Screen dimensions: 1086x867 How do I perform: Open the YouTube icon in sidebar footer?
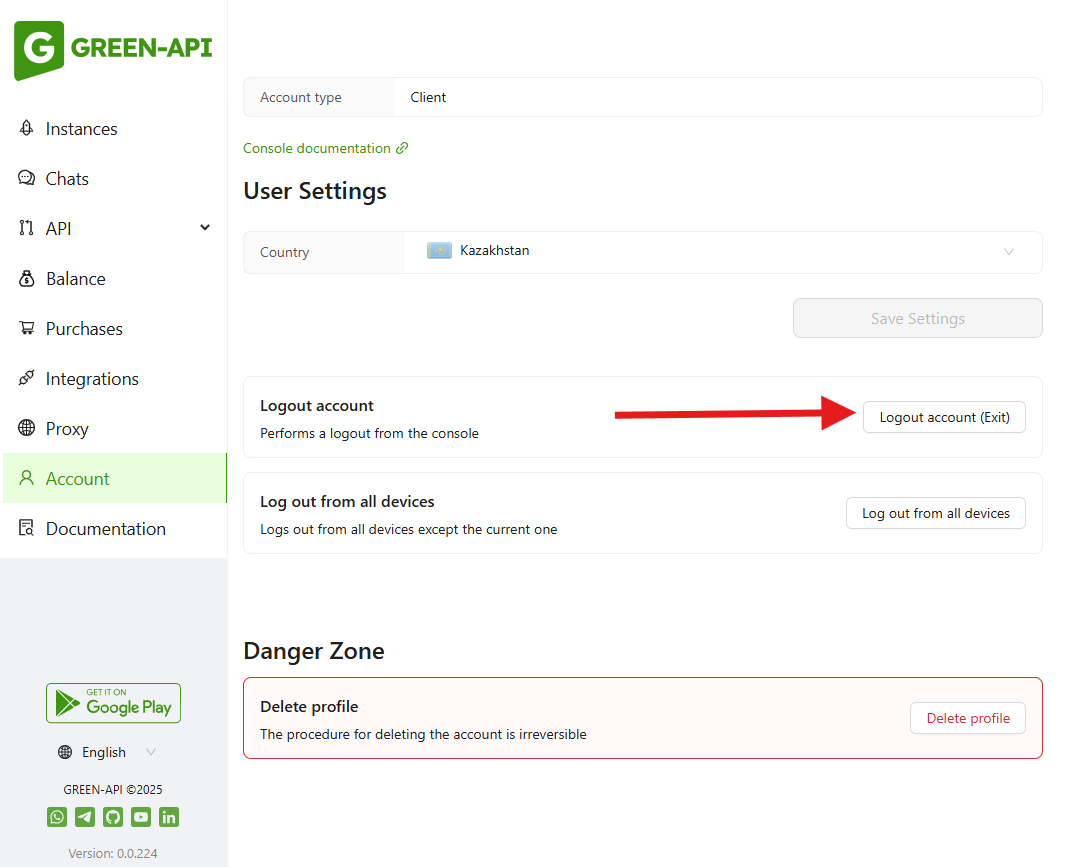[141, 817]
